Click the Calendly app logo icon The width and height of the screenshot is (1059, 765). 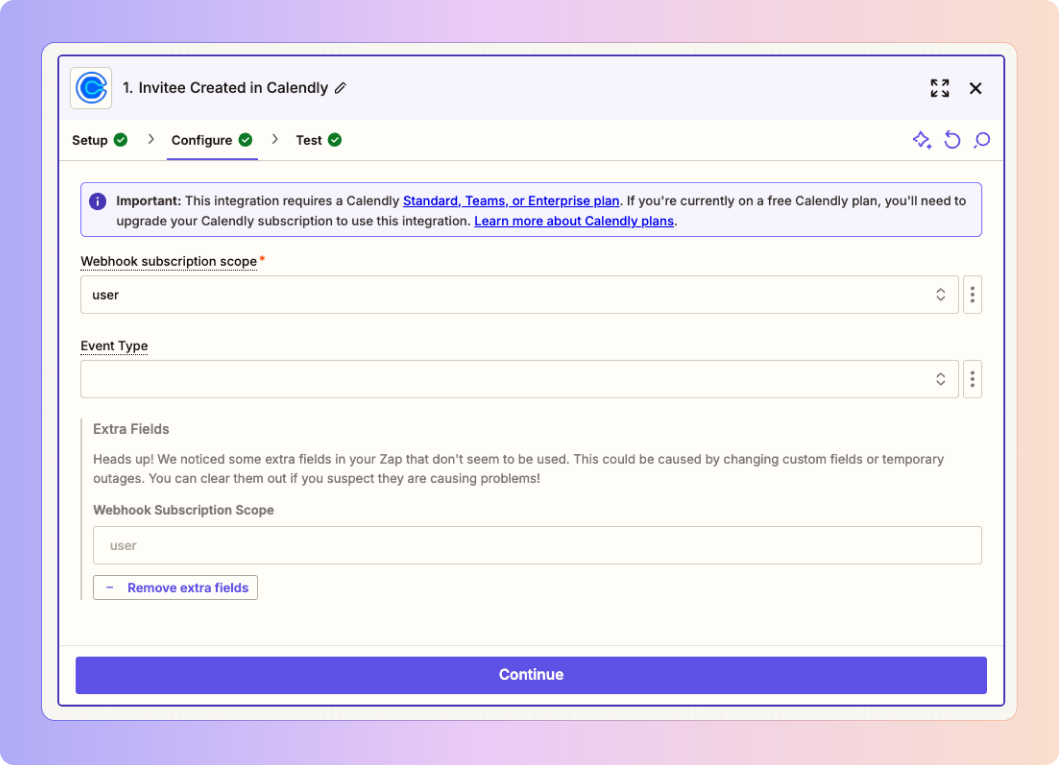pyautogui.click(x=91, y=88)
